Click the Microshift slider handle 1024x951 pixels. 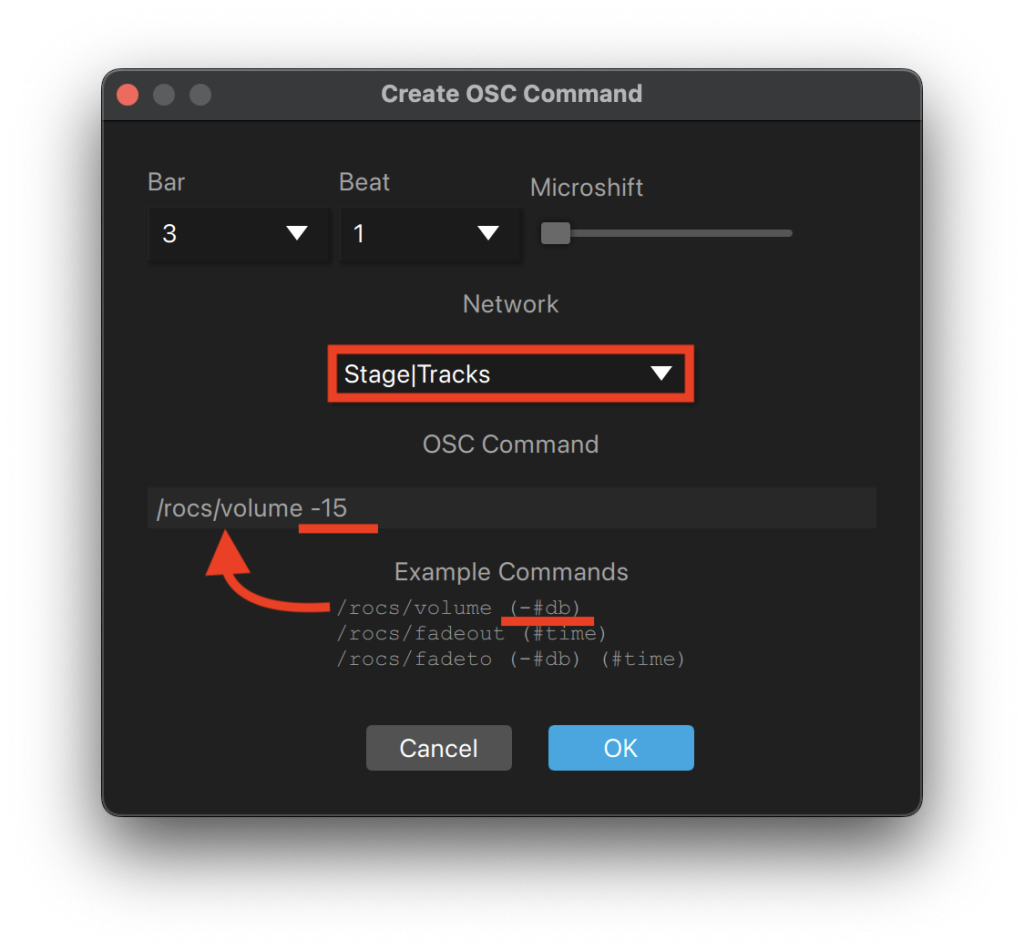coord(556,233)
